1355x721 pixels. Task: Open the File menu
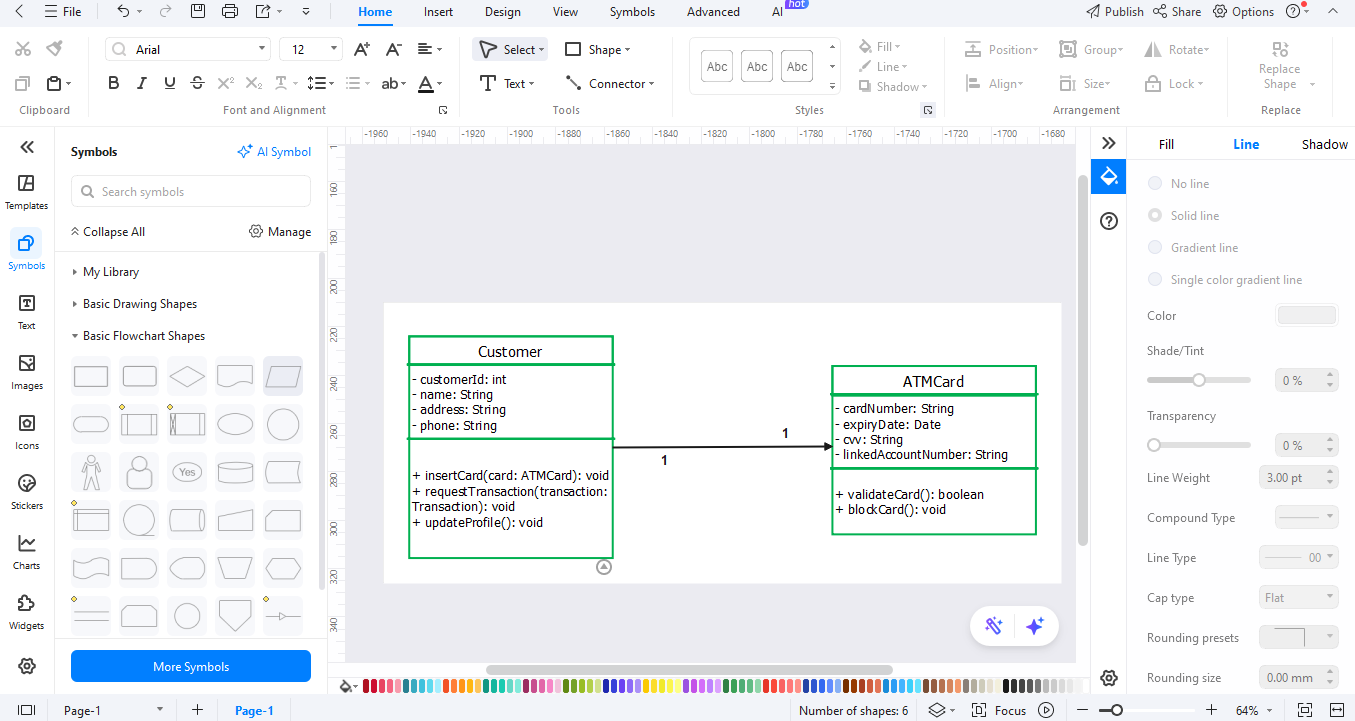pos(63,12)
